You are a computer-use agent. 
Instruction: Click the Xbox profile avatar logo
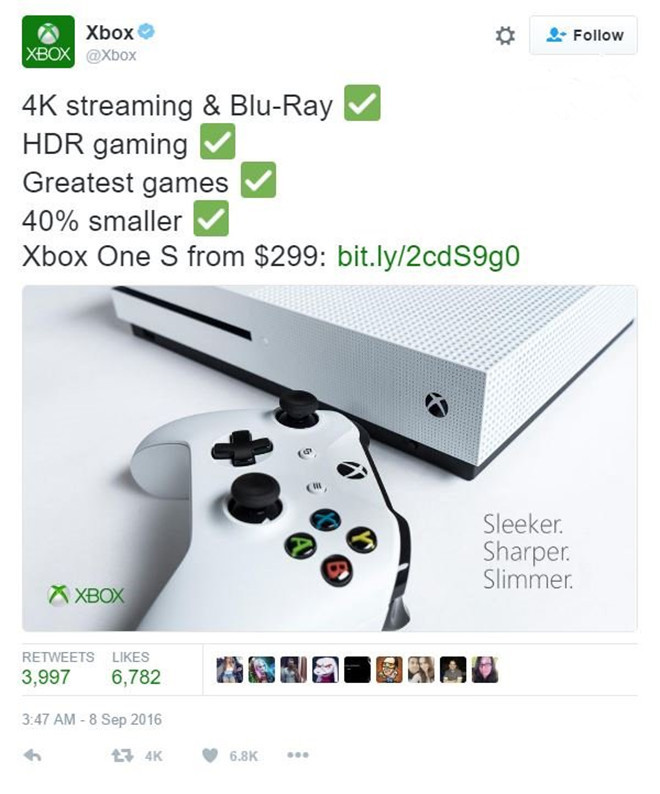48,42
